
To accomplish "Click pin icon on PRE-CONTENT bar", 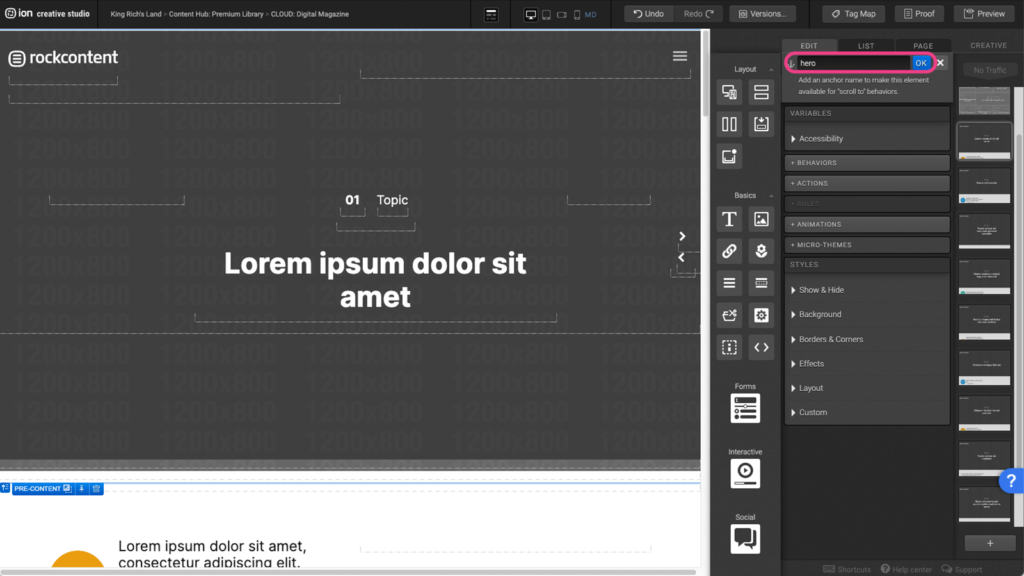I will (x=82, y=488).
